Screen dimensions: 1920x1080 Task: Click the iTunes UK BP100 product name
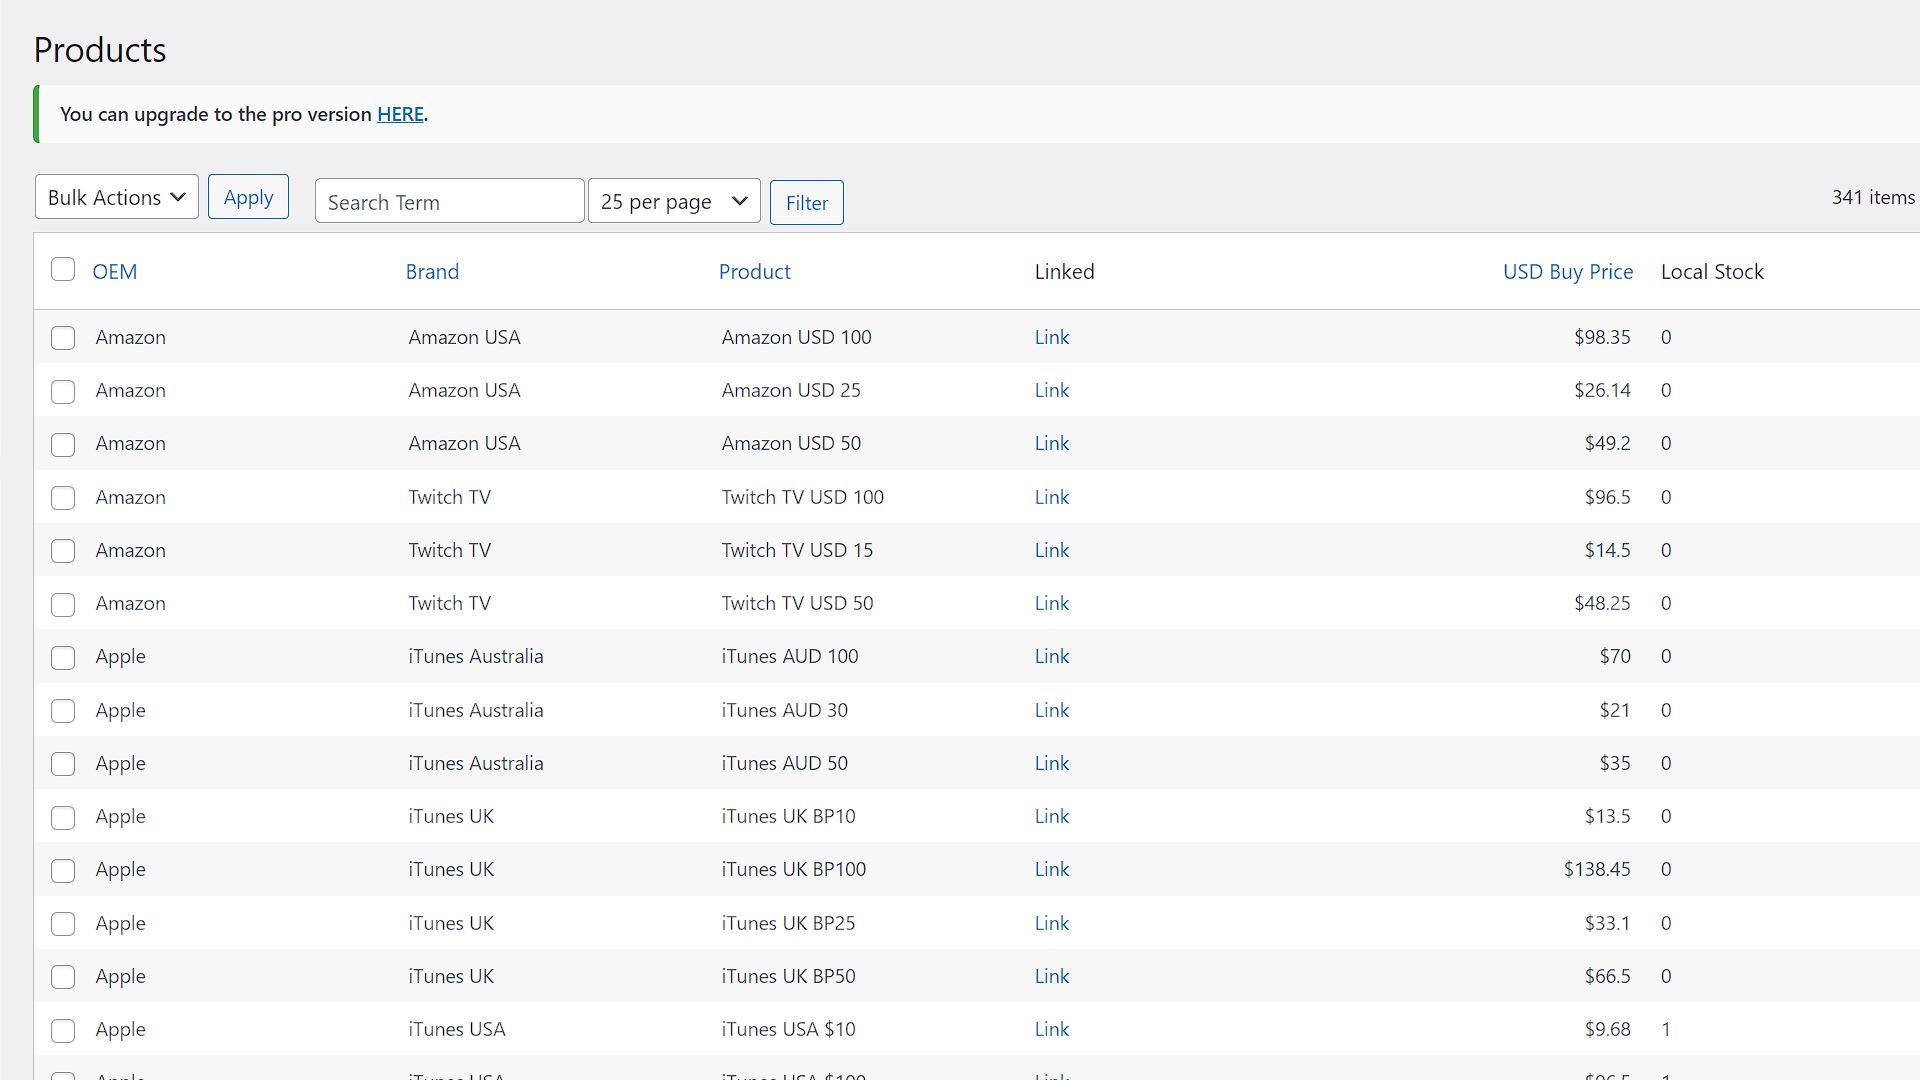793,869
